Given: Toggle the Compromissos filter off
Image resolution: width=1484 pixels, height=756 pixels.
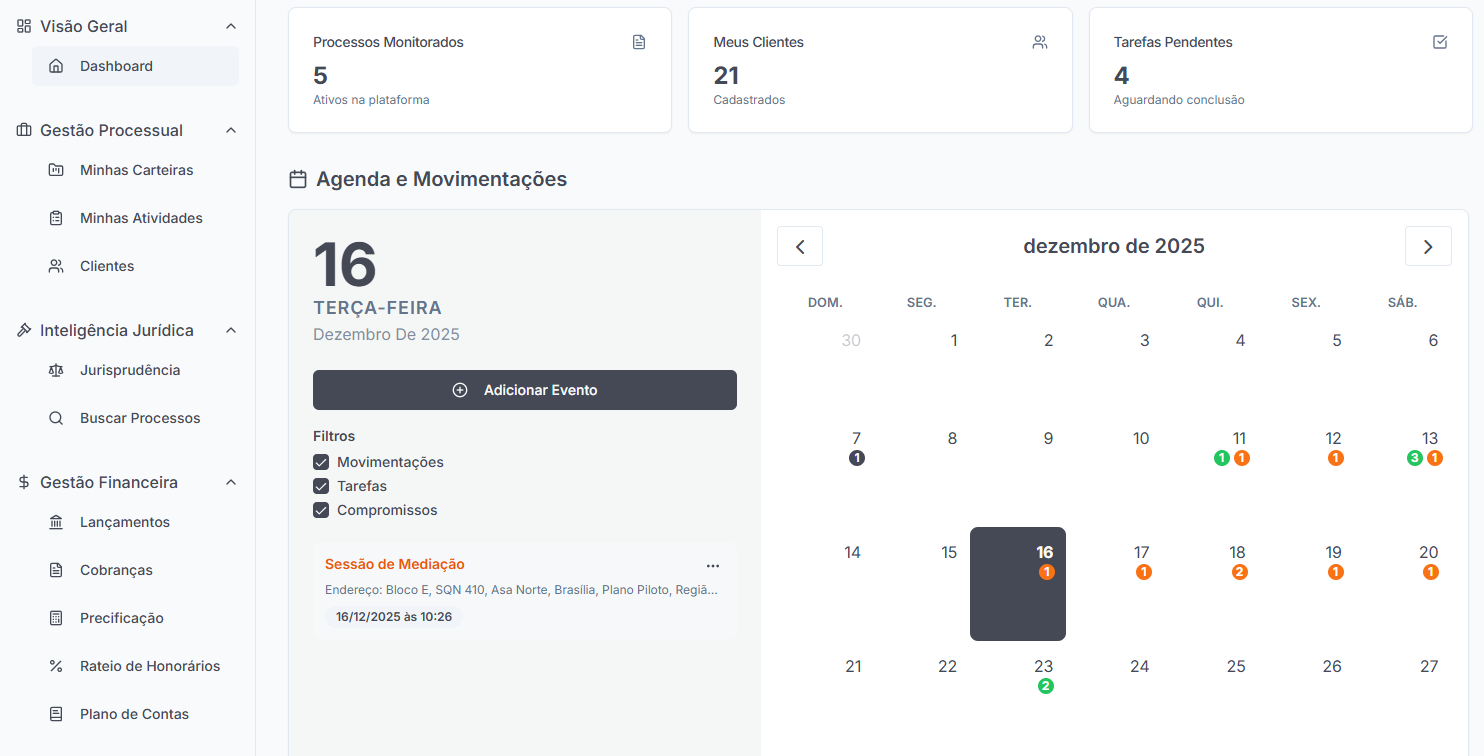Looking at the screenshot, I should (321, 509).
